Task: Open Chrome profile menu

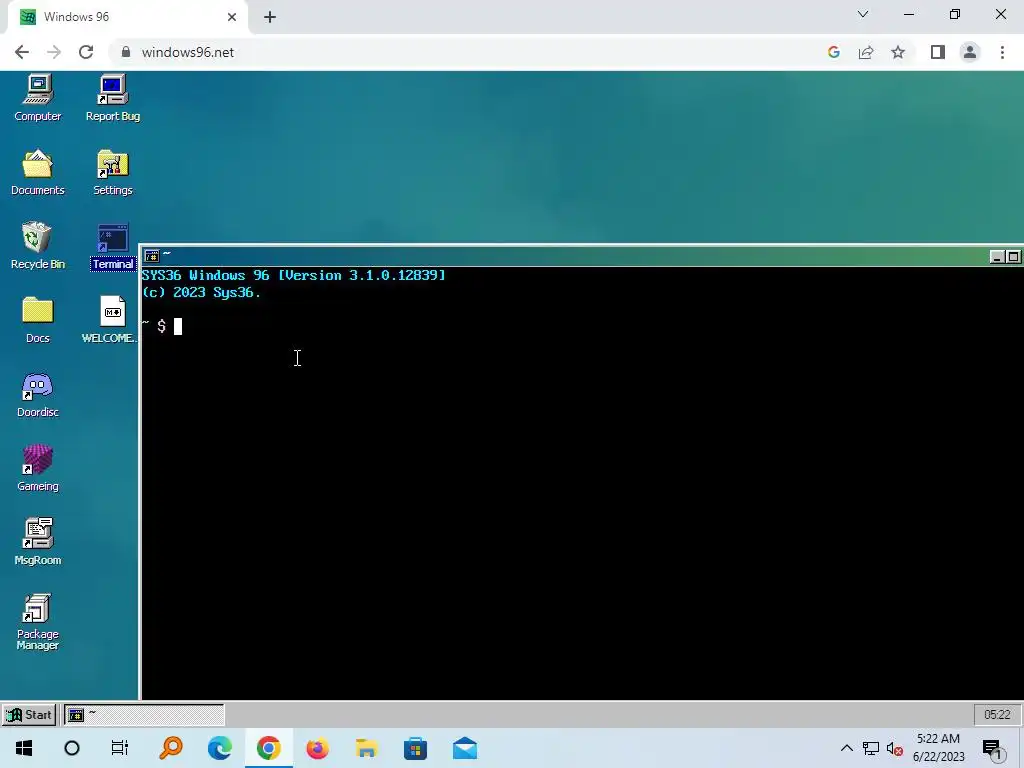Action: pos(970,52)
